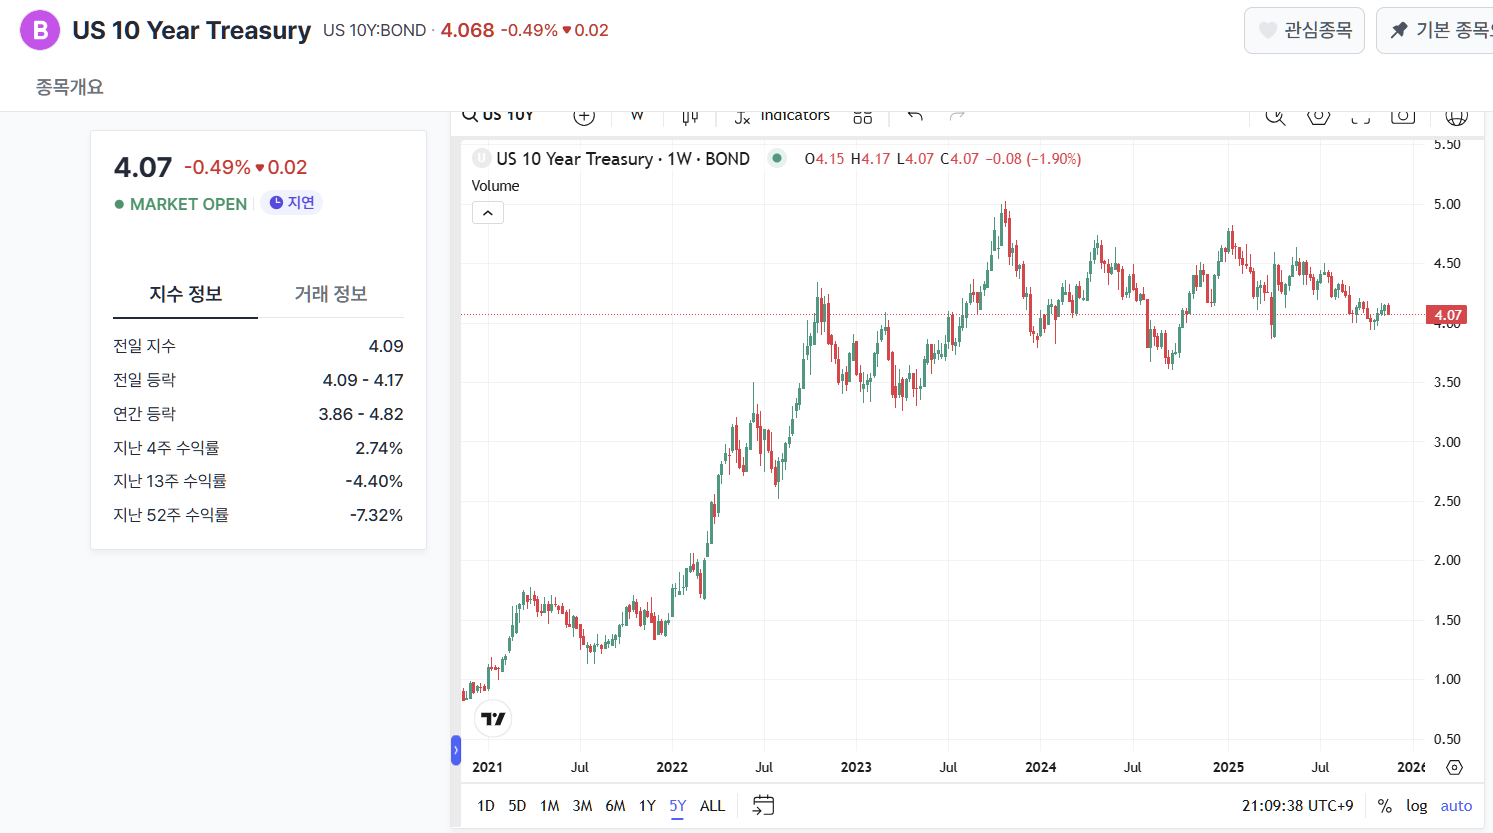Take a chart snapshot with camera icon
1493x833 pixels.
(x=1403, y=117)
